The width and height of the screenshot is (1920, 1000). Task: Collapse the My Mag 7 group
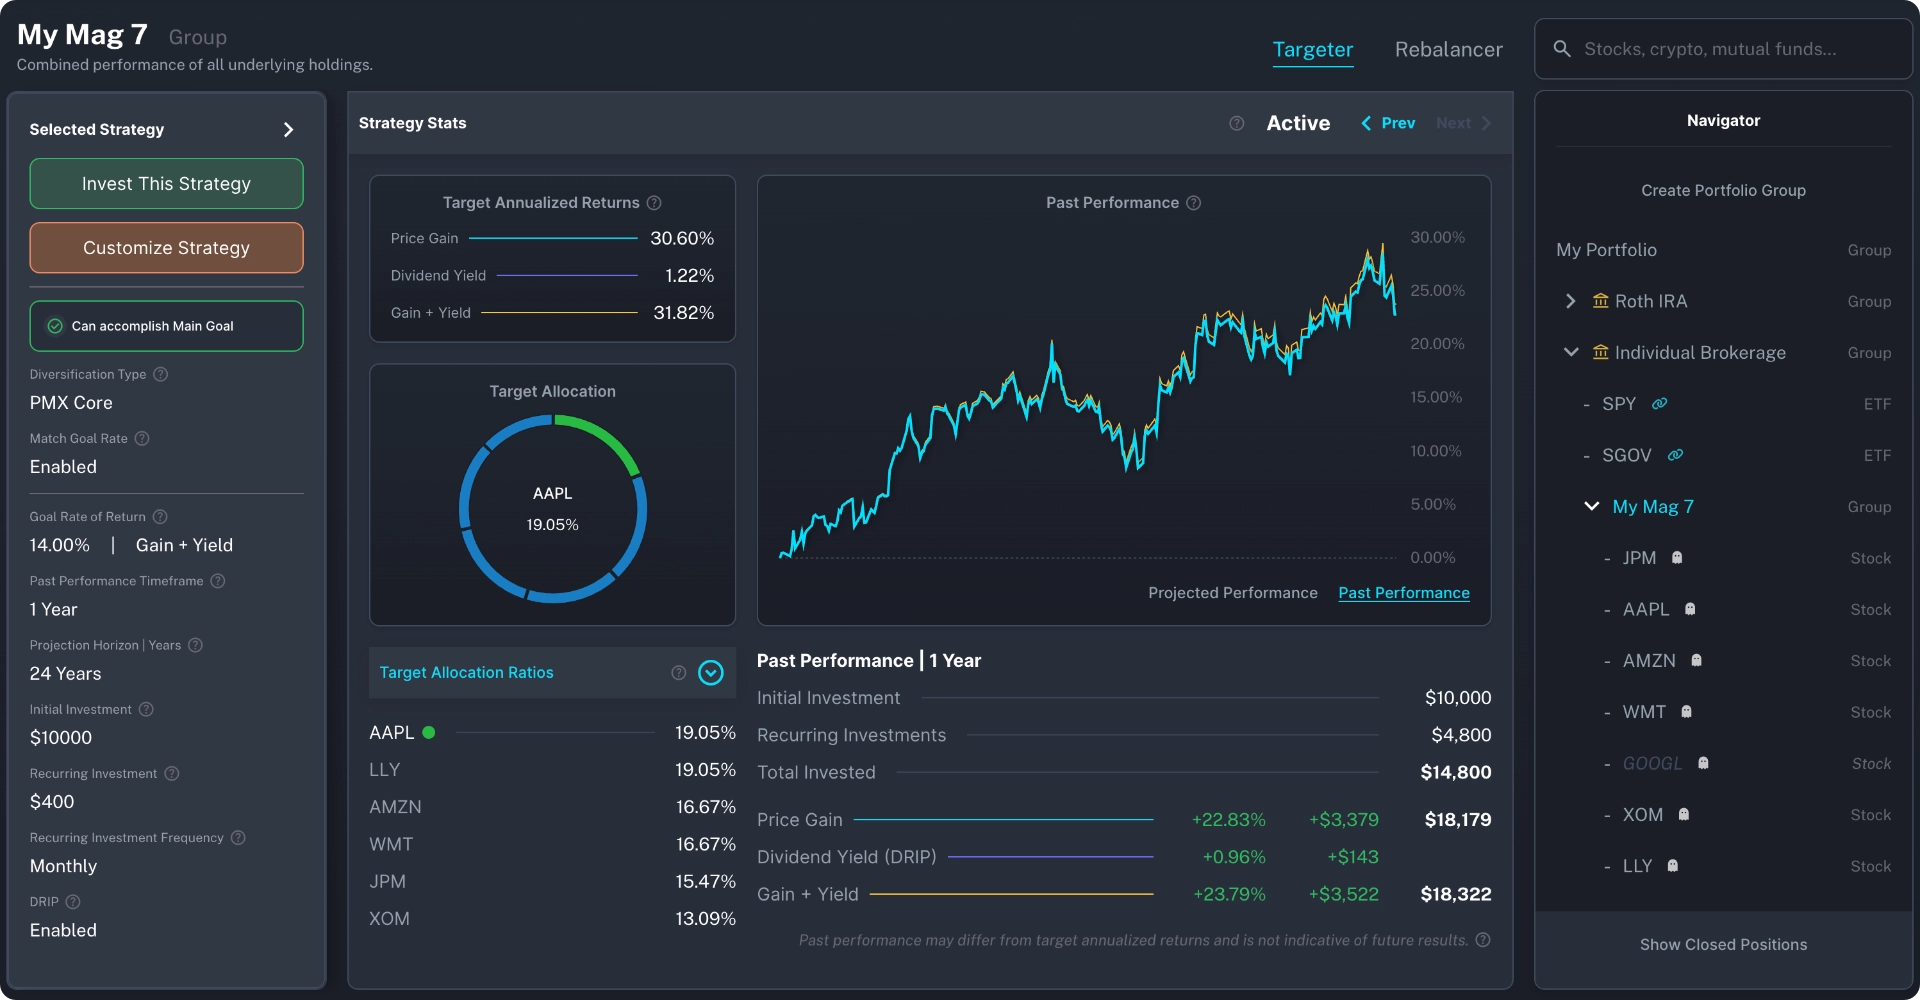(x=1591, y=506)
